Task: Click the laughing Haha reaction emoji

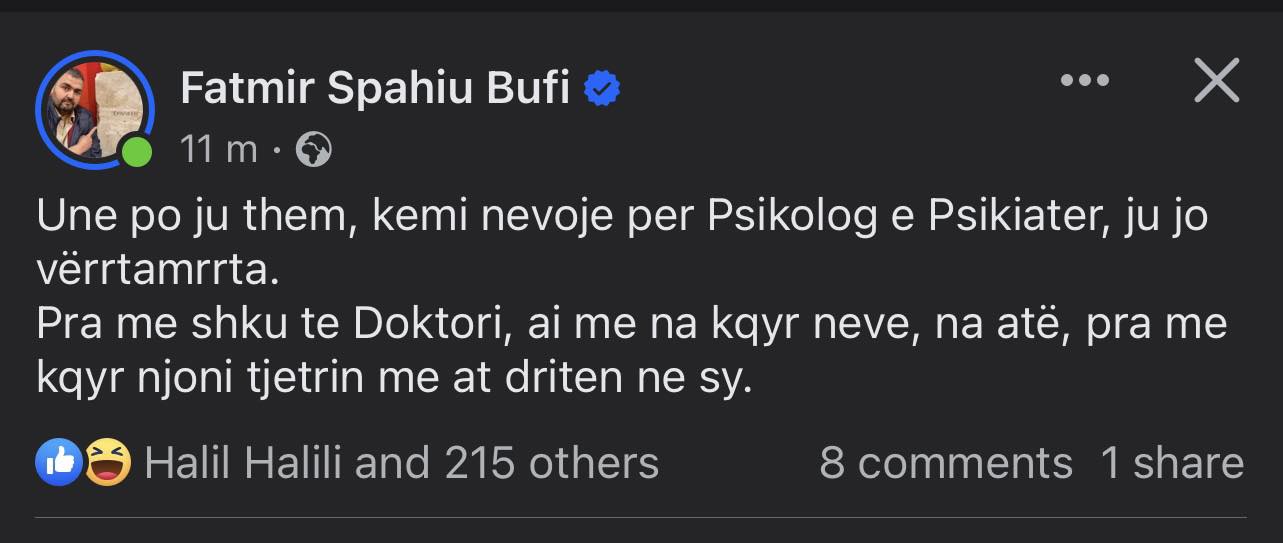Action: [x=107, y=463]
